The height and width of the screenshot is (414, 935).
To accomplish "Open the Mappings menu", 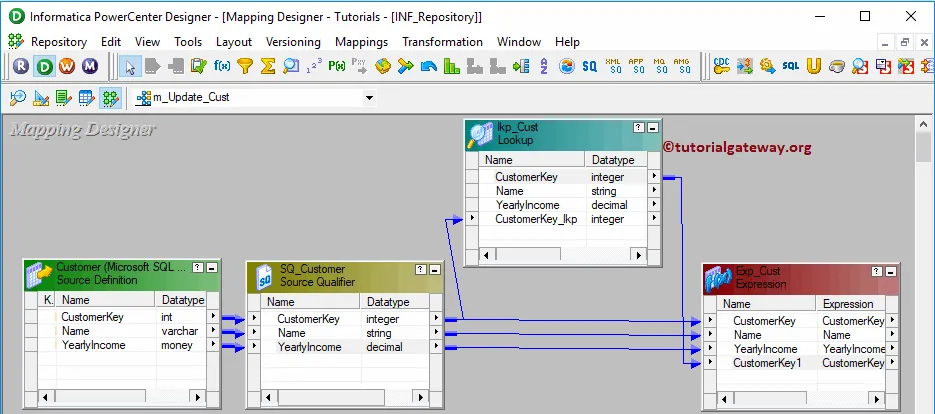I will tap(362, 42).
